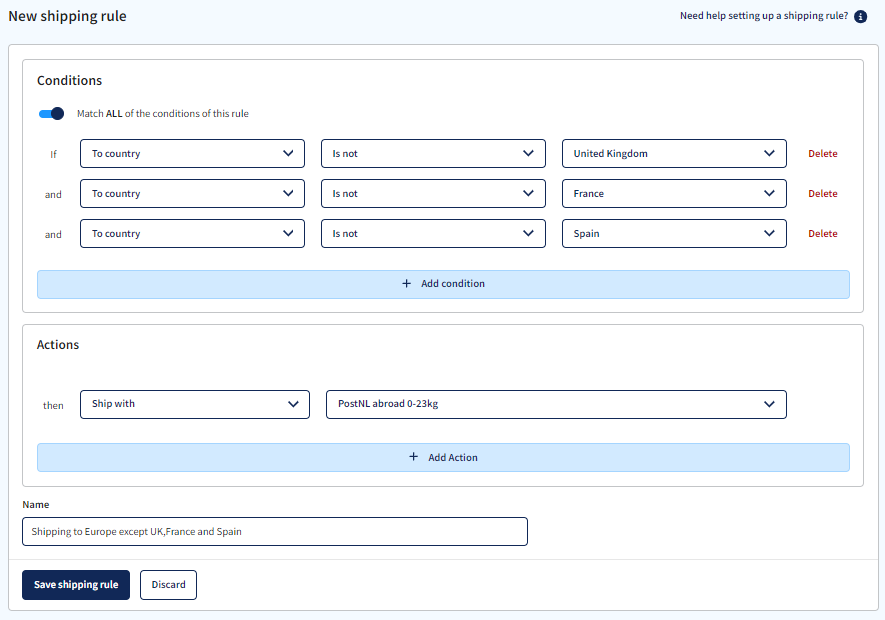This screenshot has width=885, height=620.
Task: Click the 'Actions' section heading
Action: coord(58,345)
